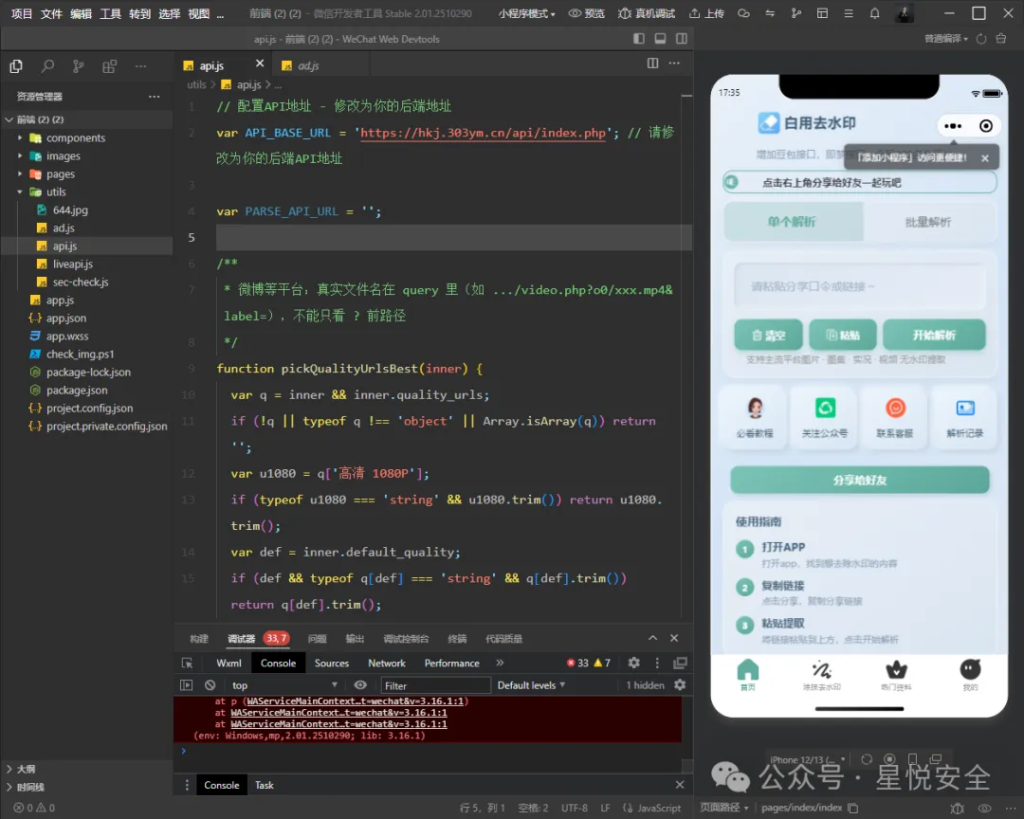This screenshot has width=1024, height=819.
Task: Click the console Filter input field
Action: (434, 685)
